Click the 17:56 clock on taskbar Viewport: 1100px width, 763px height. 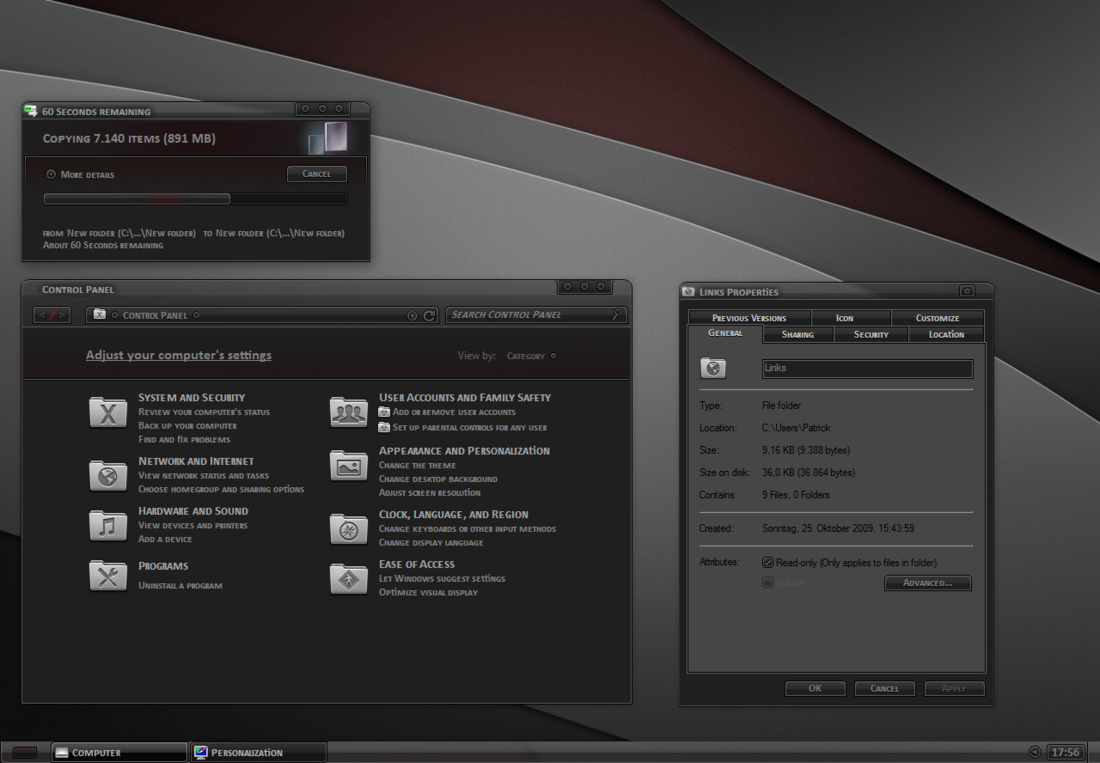(1065, 752)
